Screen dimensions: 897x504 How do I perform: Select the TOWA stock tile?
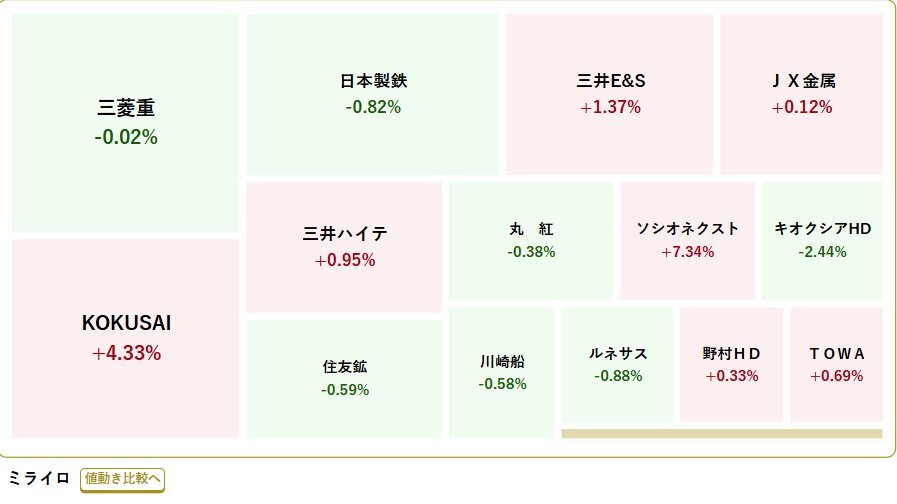click(x=836, y=364)
